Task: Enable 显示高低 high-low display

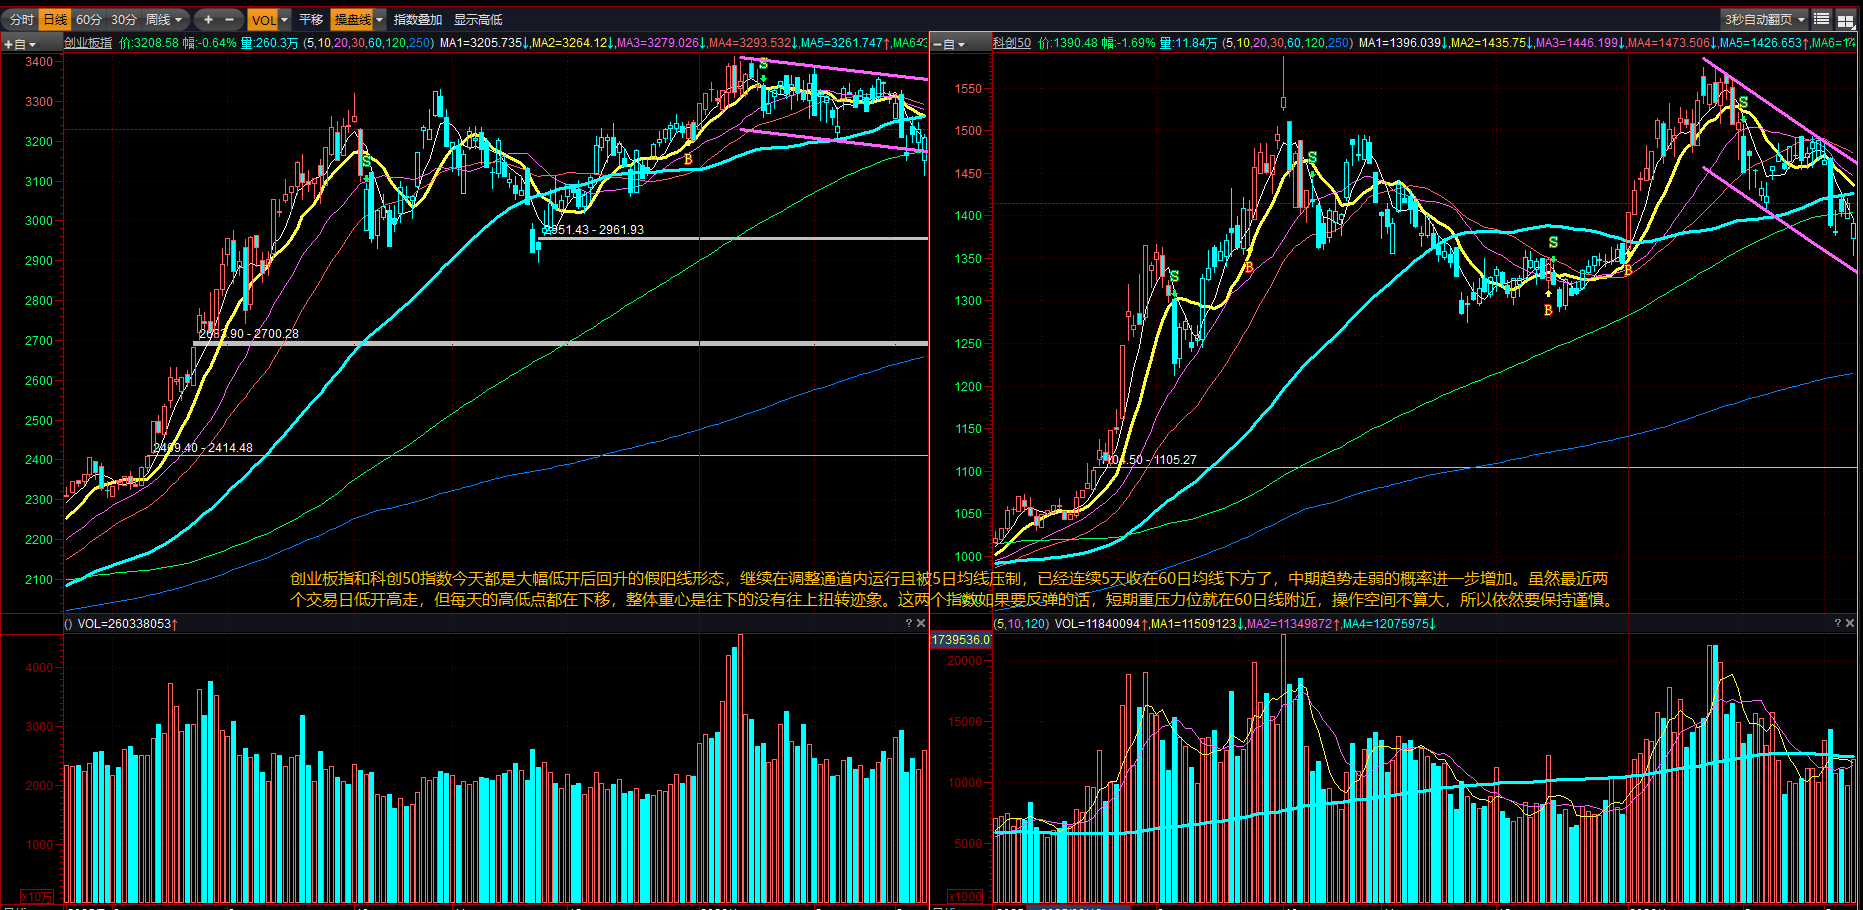Action: click(x=478, y=20)
